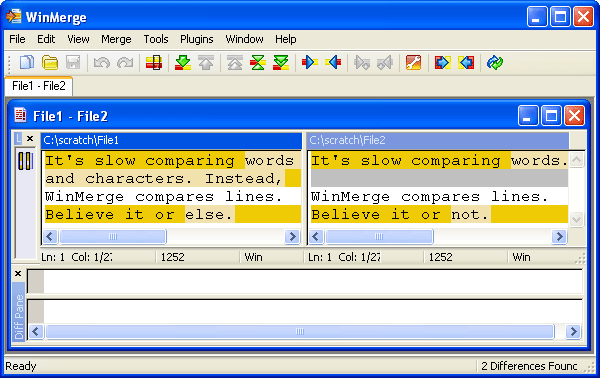600x378 pixels.
Task: Open the Window menu
Action: 244,39
